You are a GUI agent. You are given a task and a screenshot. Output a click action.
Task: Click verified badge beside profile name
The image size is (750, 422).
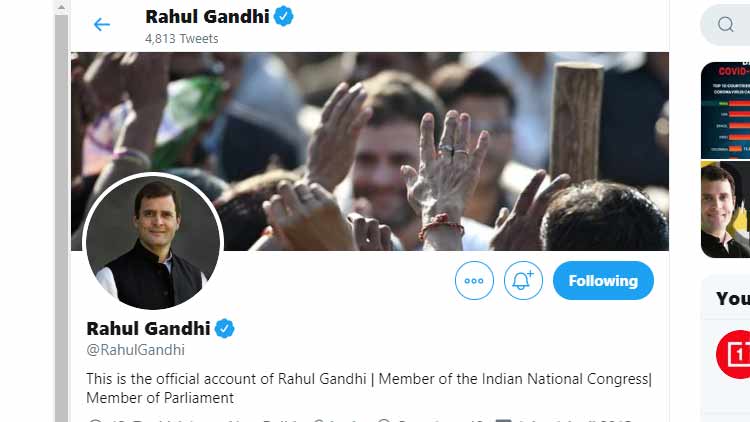click(x=225, y=328)
